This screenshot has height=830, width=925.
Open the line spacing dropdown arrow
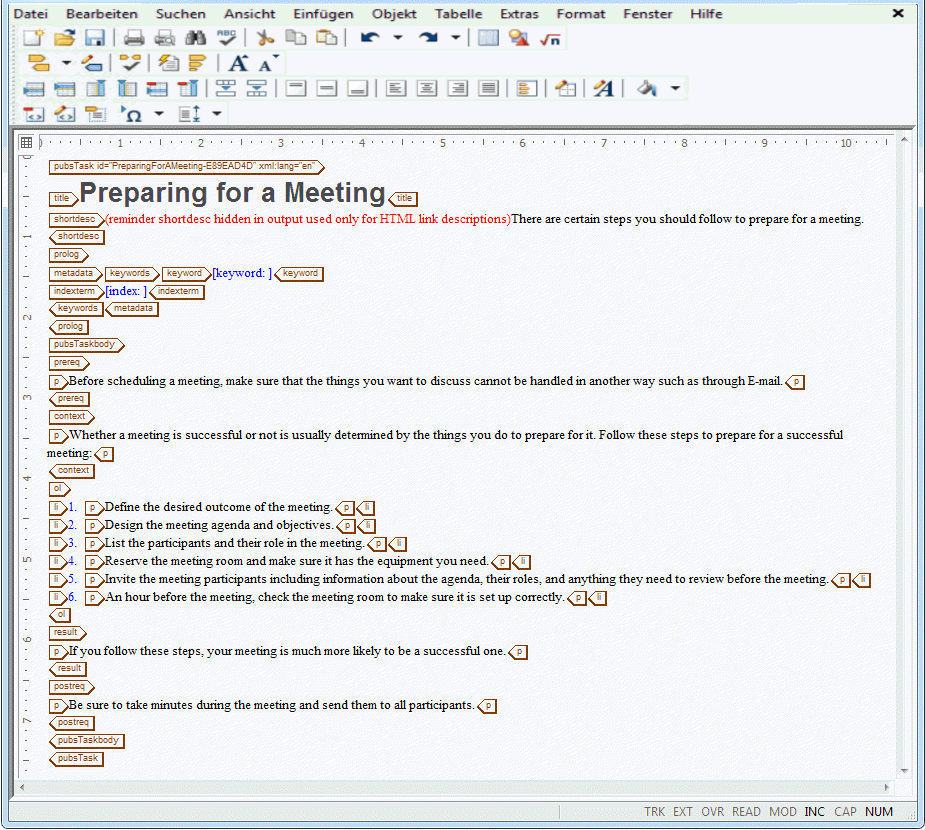pos(217,113)
